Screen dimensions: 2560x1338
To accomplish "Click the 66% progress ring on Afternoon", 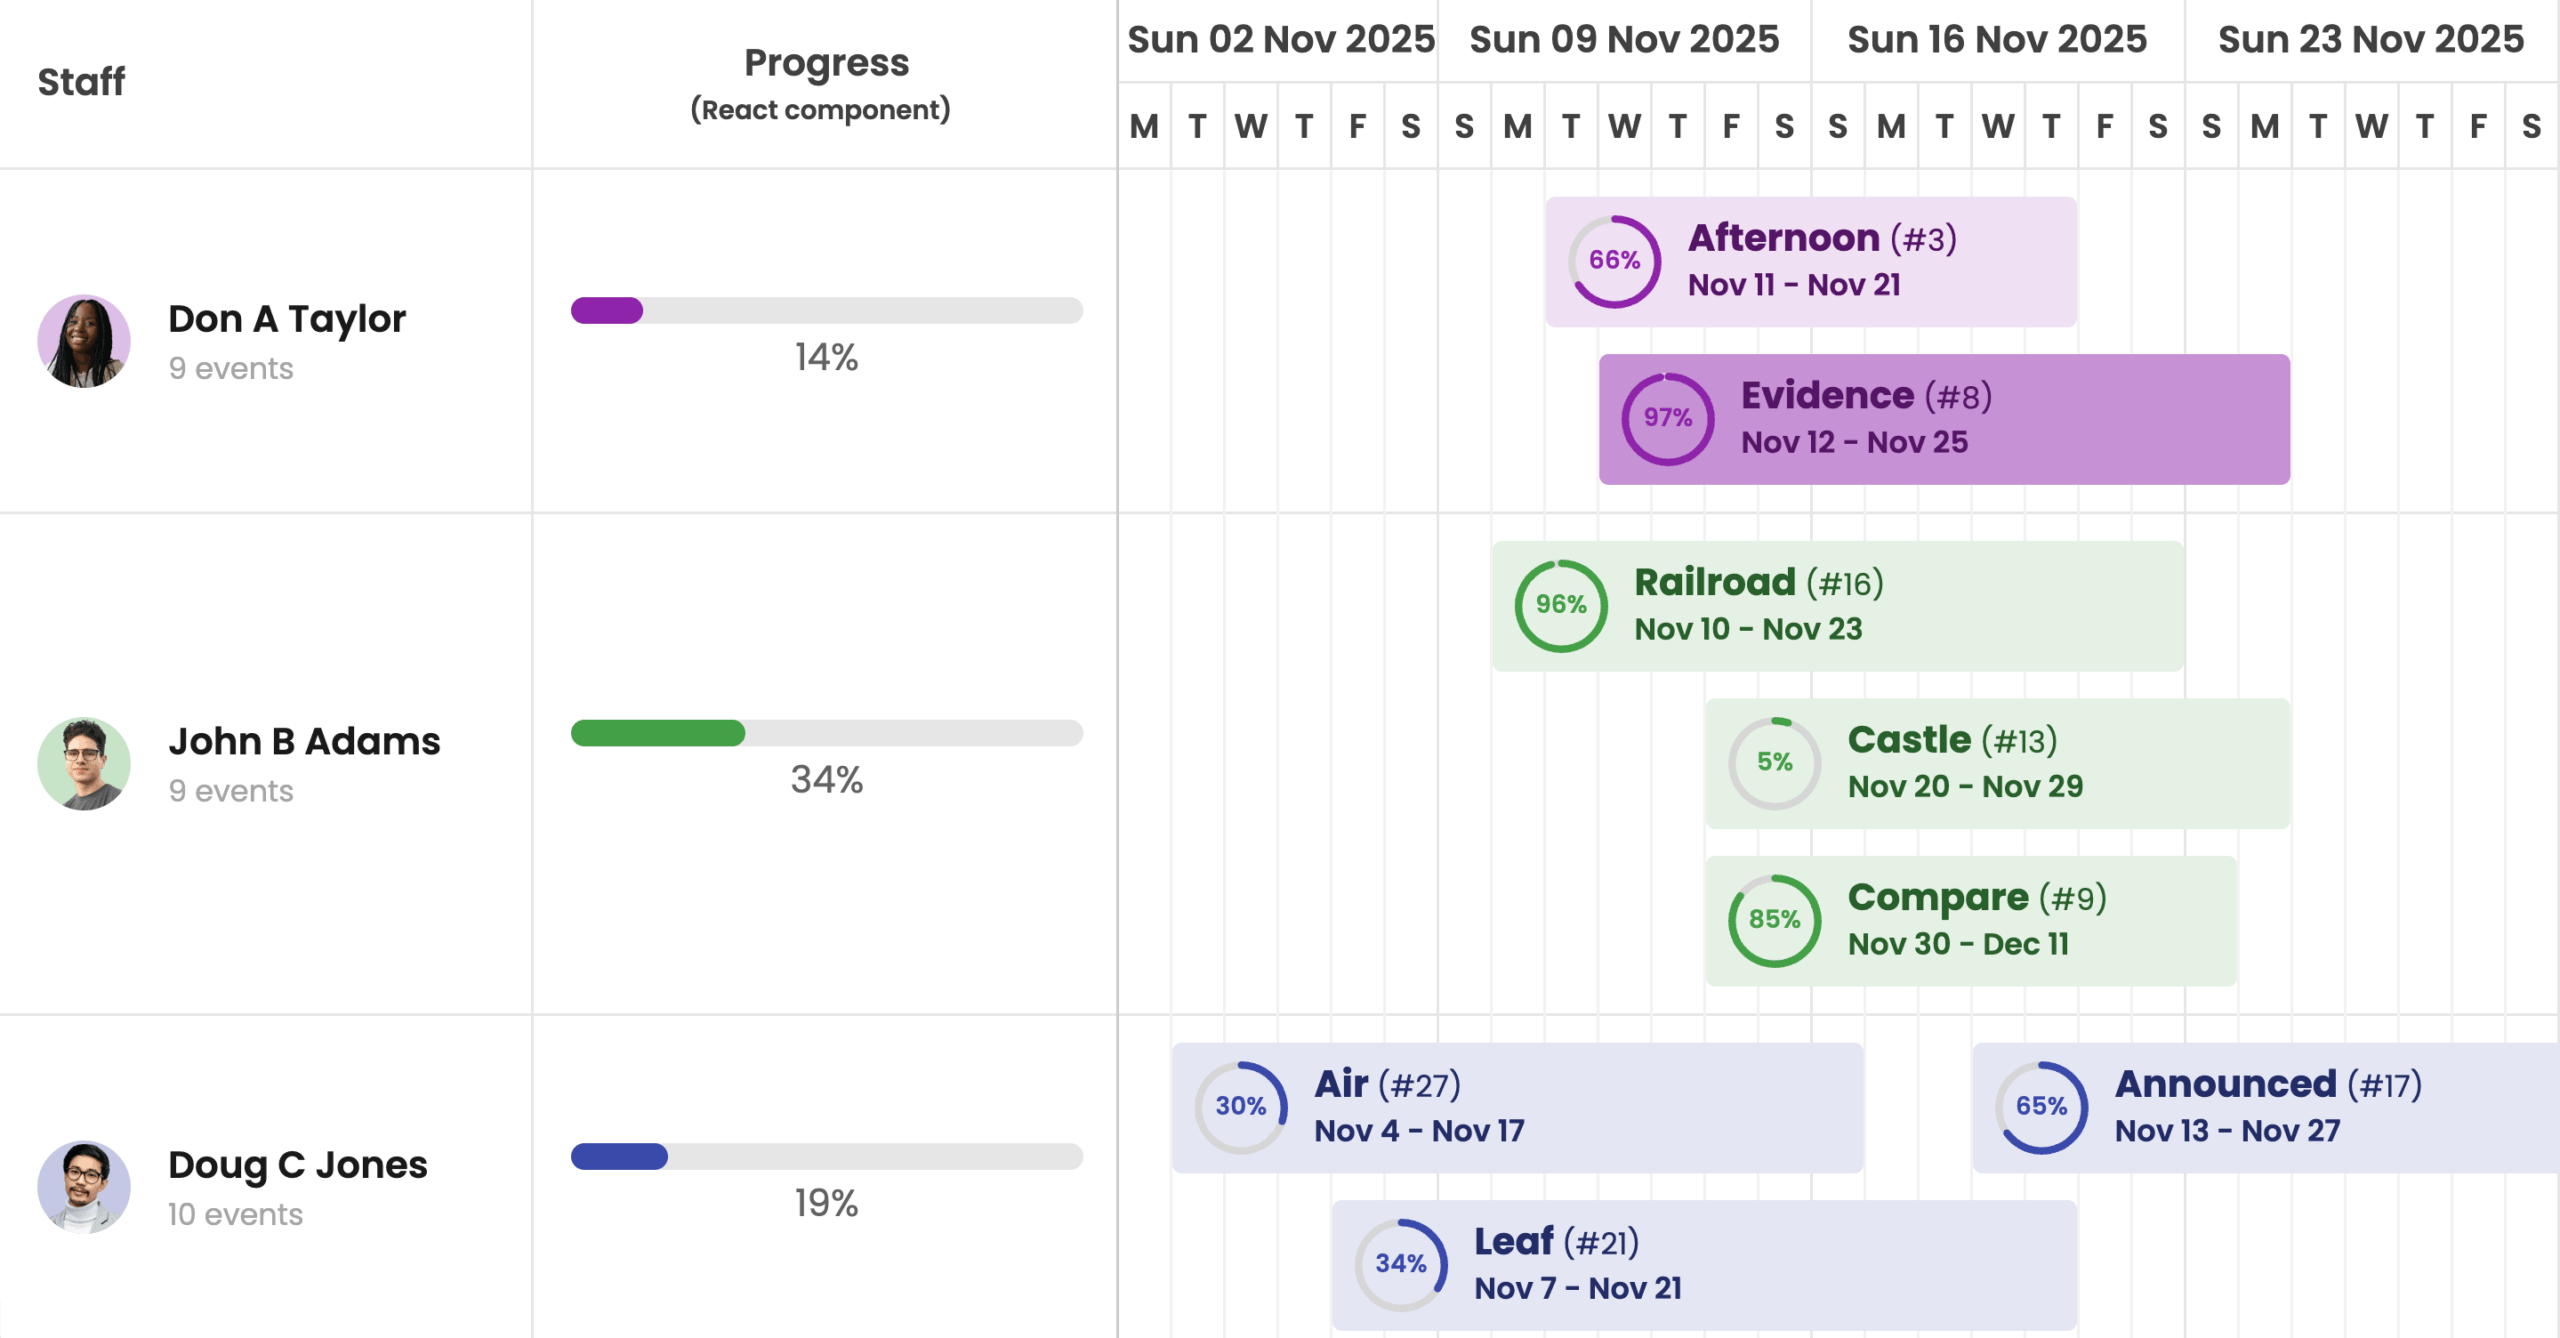I will coord(1614,261).
